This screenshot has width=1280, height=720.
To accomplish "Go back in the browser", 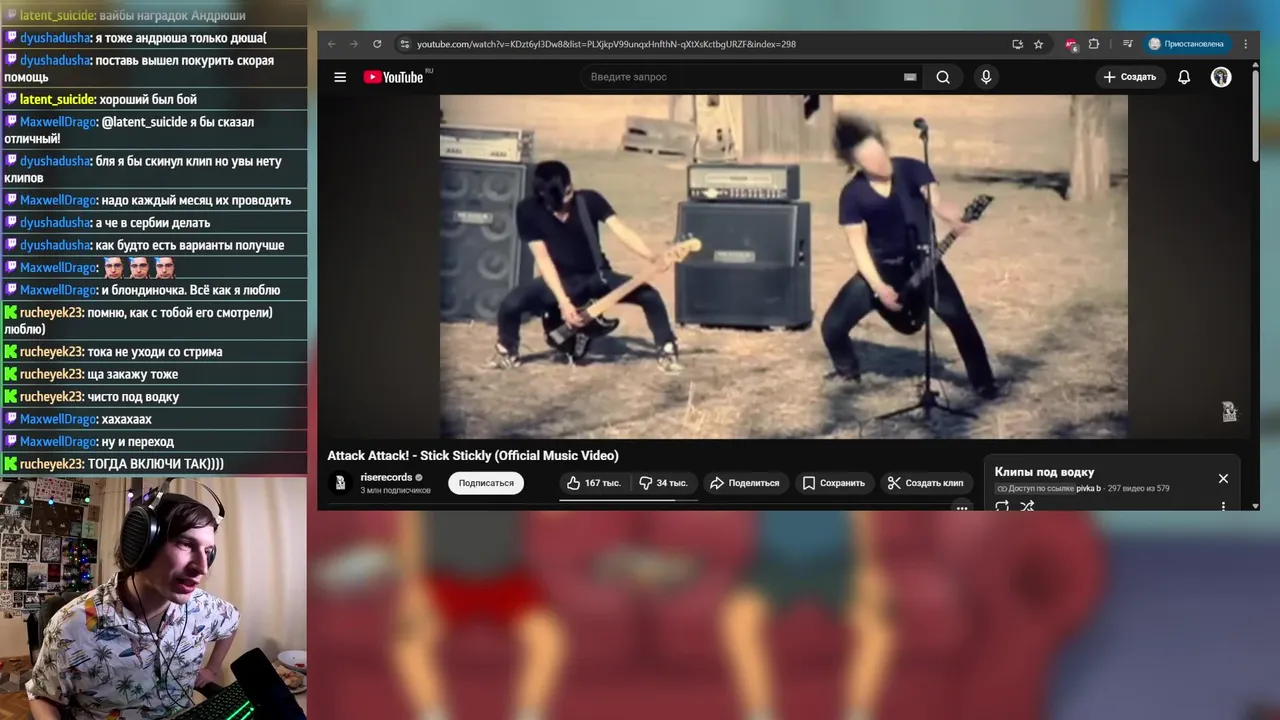I will (x=332, y=44).
